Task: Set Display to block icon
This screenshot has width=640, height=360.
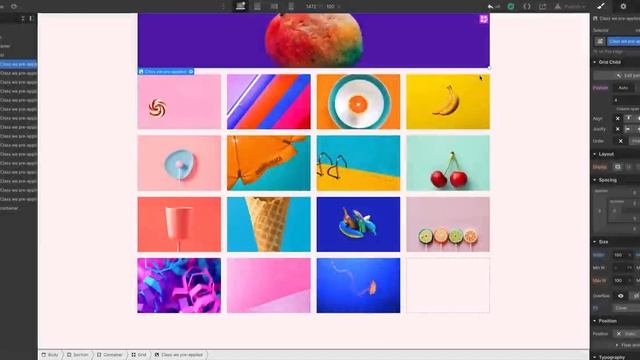Action: [618, 167]
